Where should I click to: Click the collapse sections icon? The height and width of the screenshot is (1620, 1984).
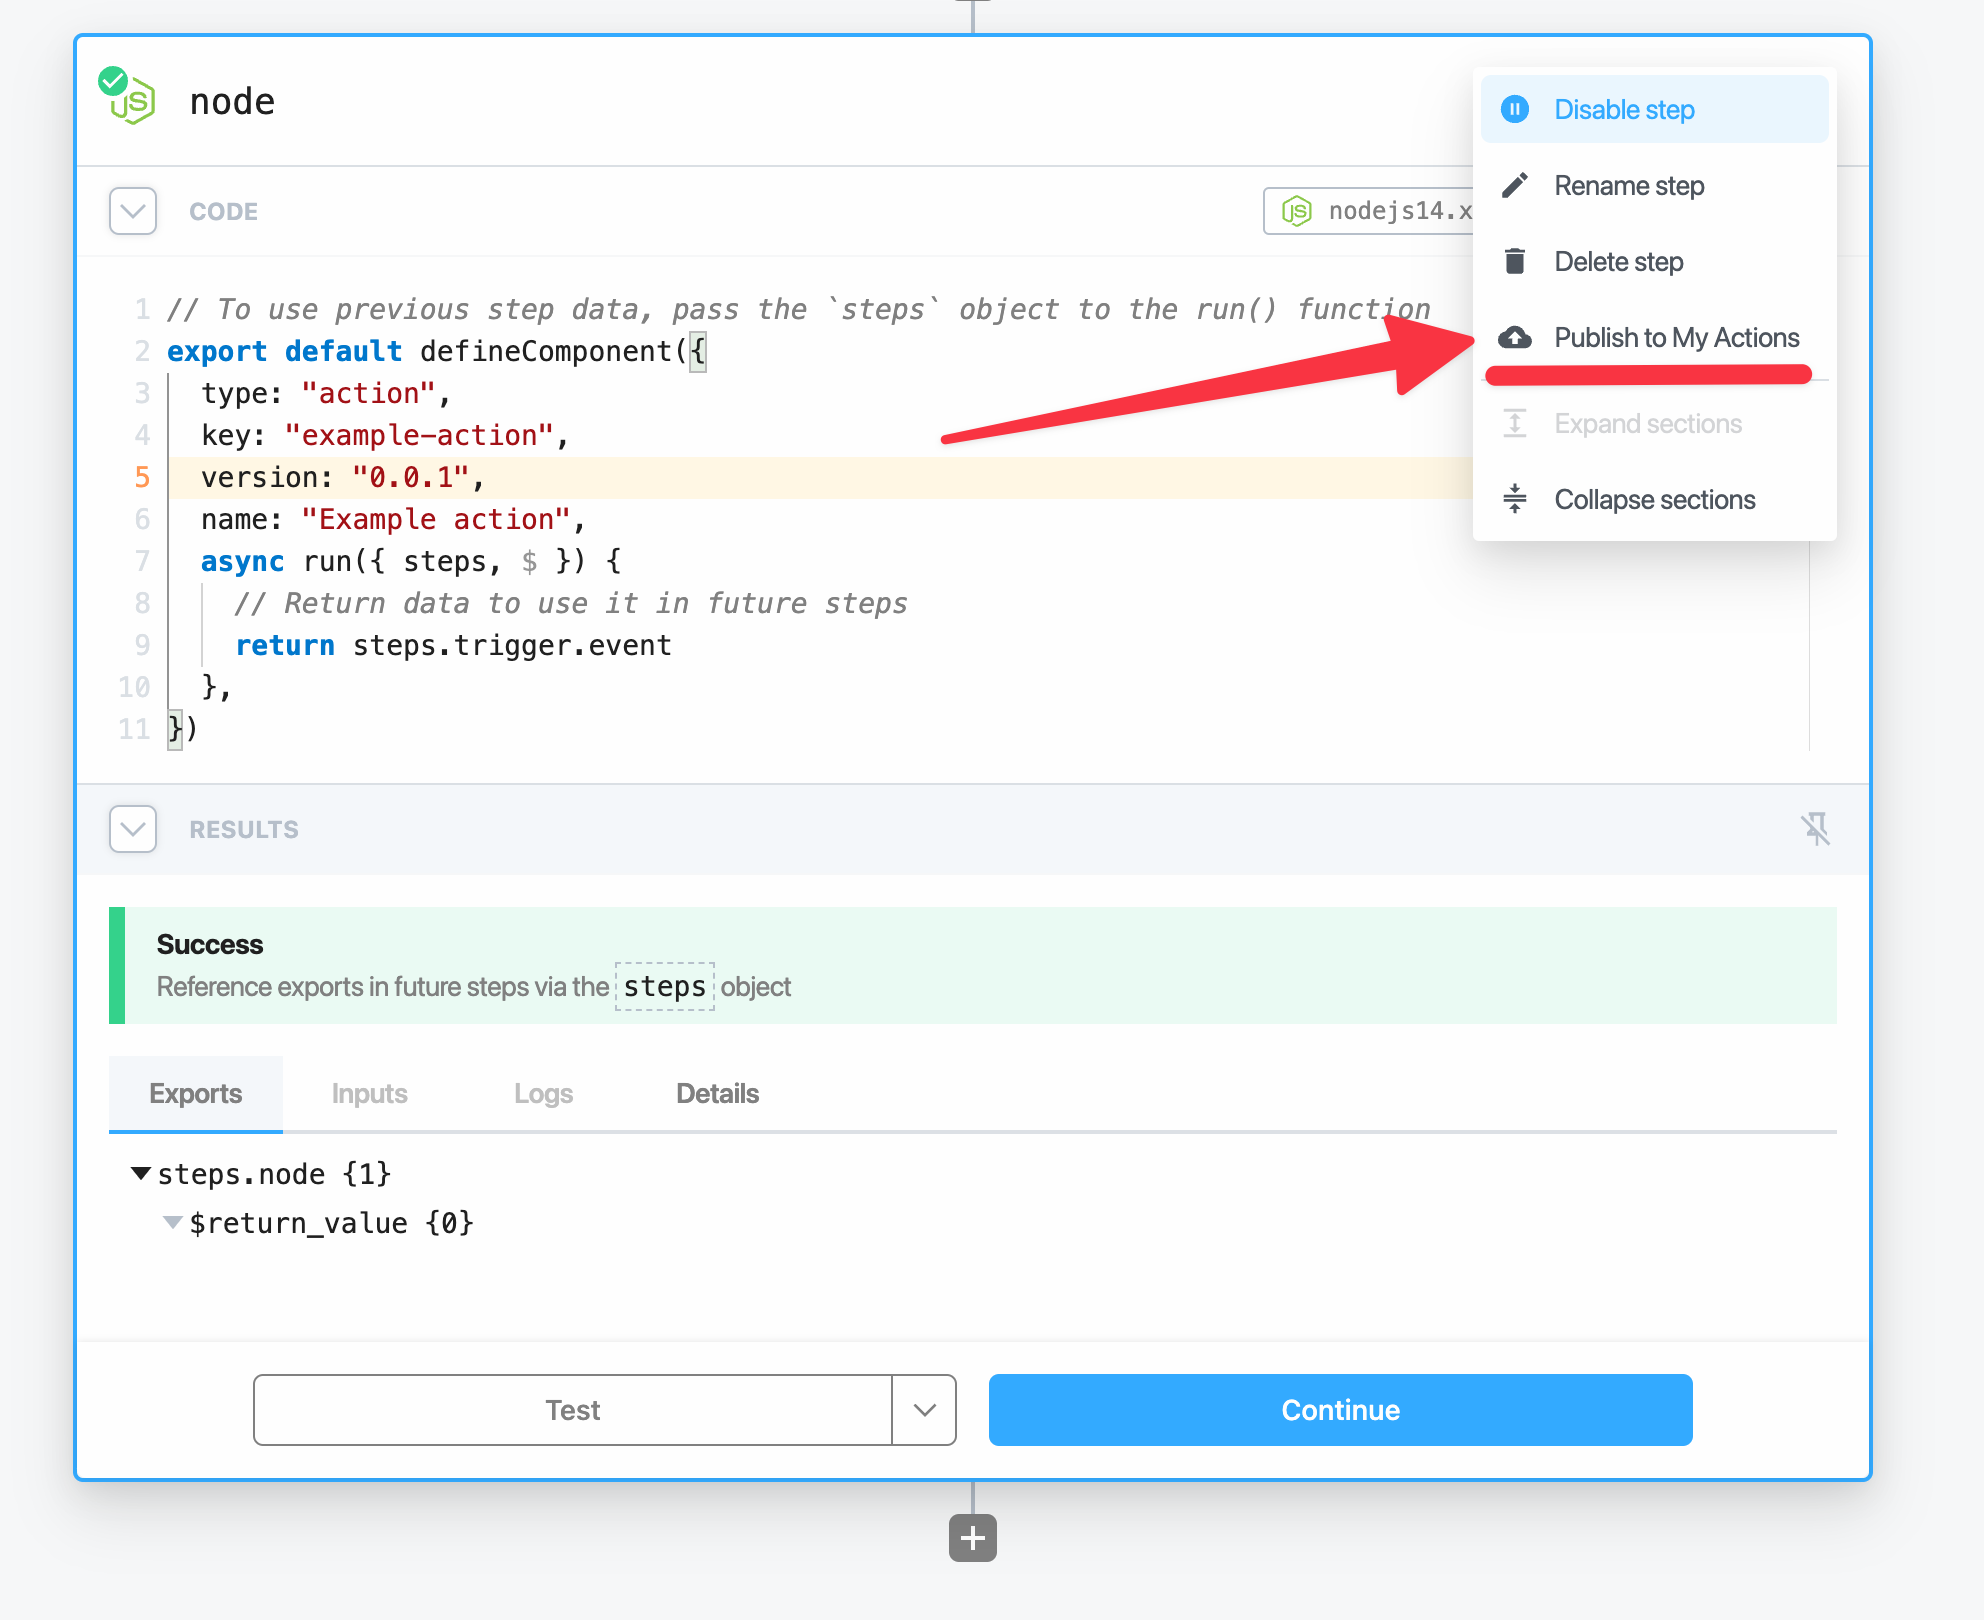[1515, 498]
